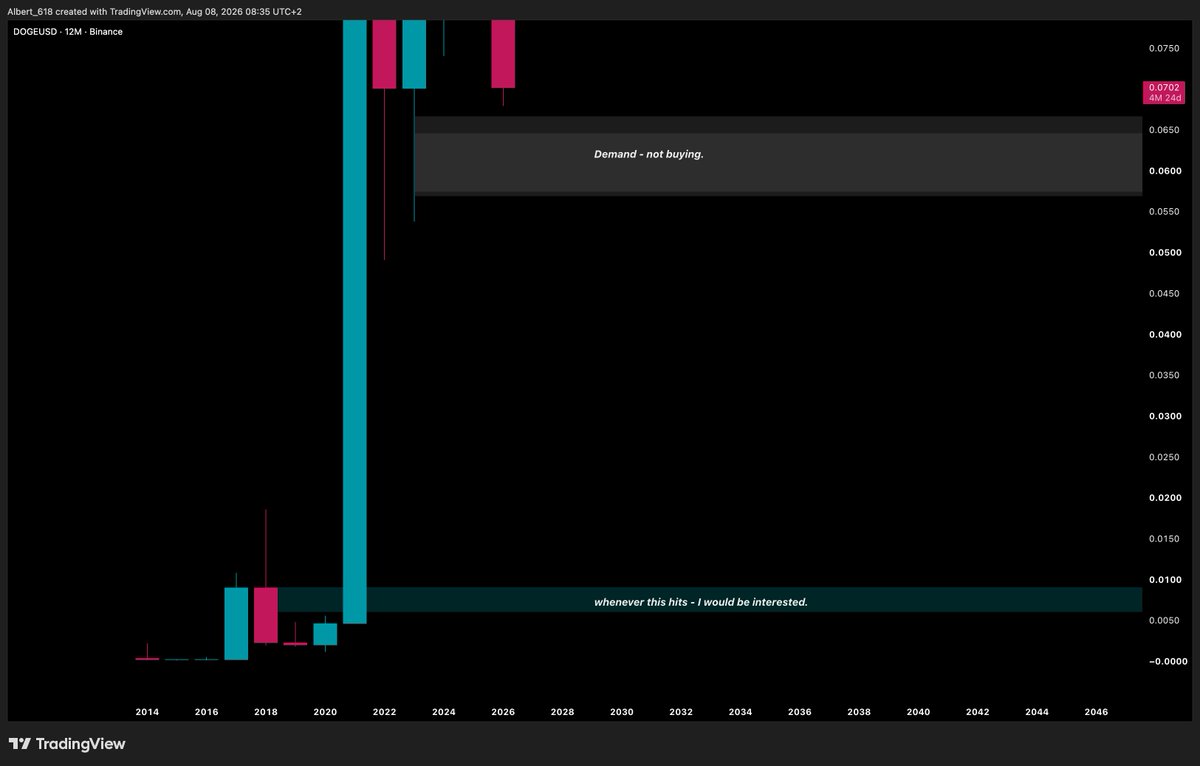This screenshot has height=766, width=1200.
Task: Click the 0.0650 price axis label
Action: point(1165,130)
